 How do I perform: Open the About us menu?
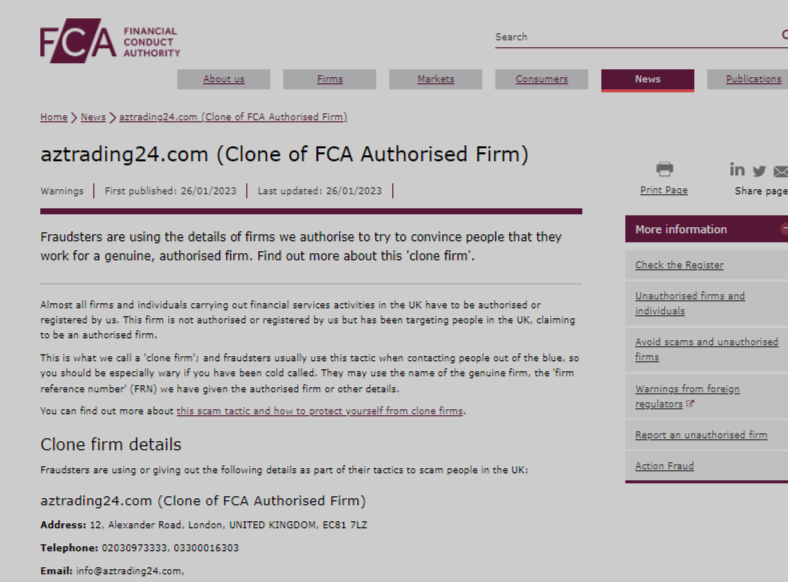[223, 79]
